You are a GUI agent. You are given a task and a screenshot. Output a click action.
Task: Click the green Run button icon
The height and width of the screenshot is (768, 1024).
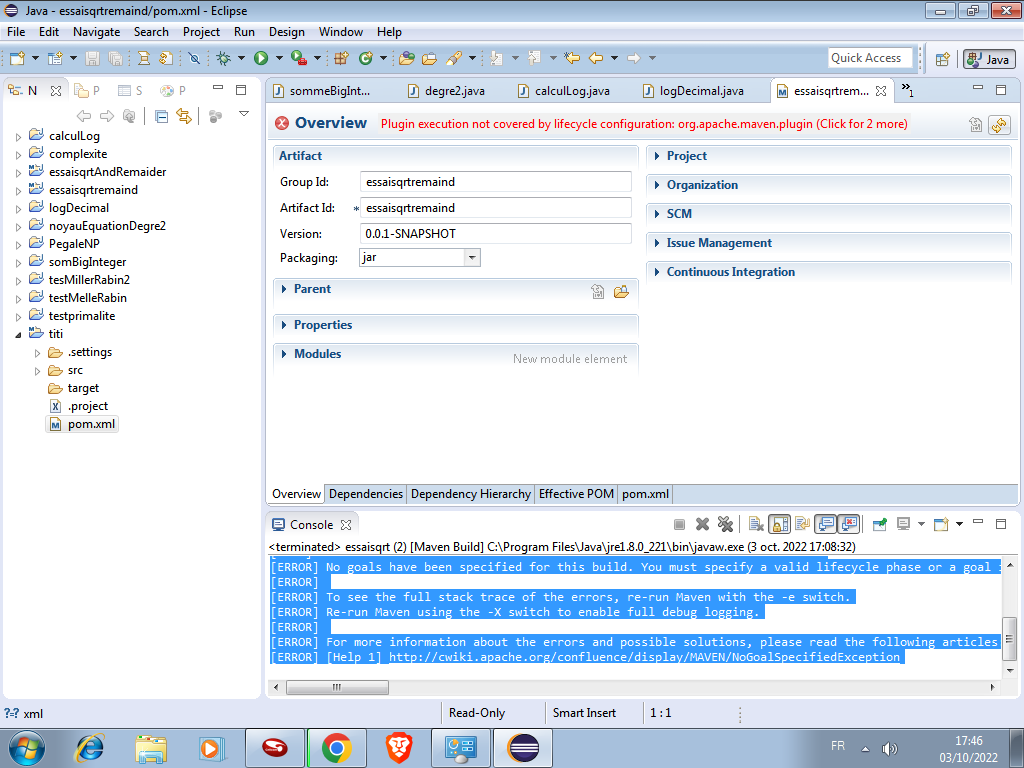[261, 58]
